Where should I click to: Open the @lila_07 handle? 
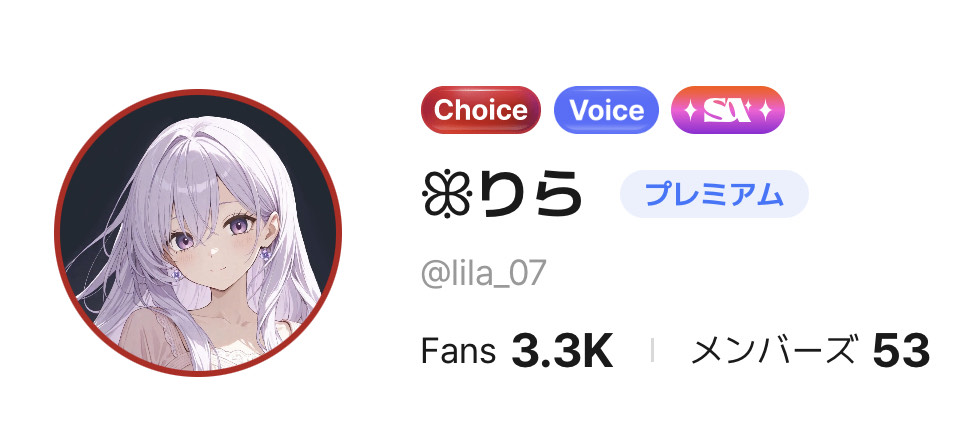coord(484,273)
